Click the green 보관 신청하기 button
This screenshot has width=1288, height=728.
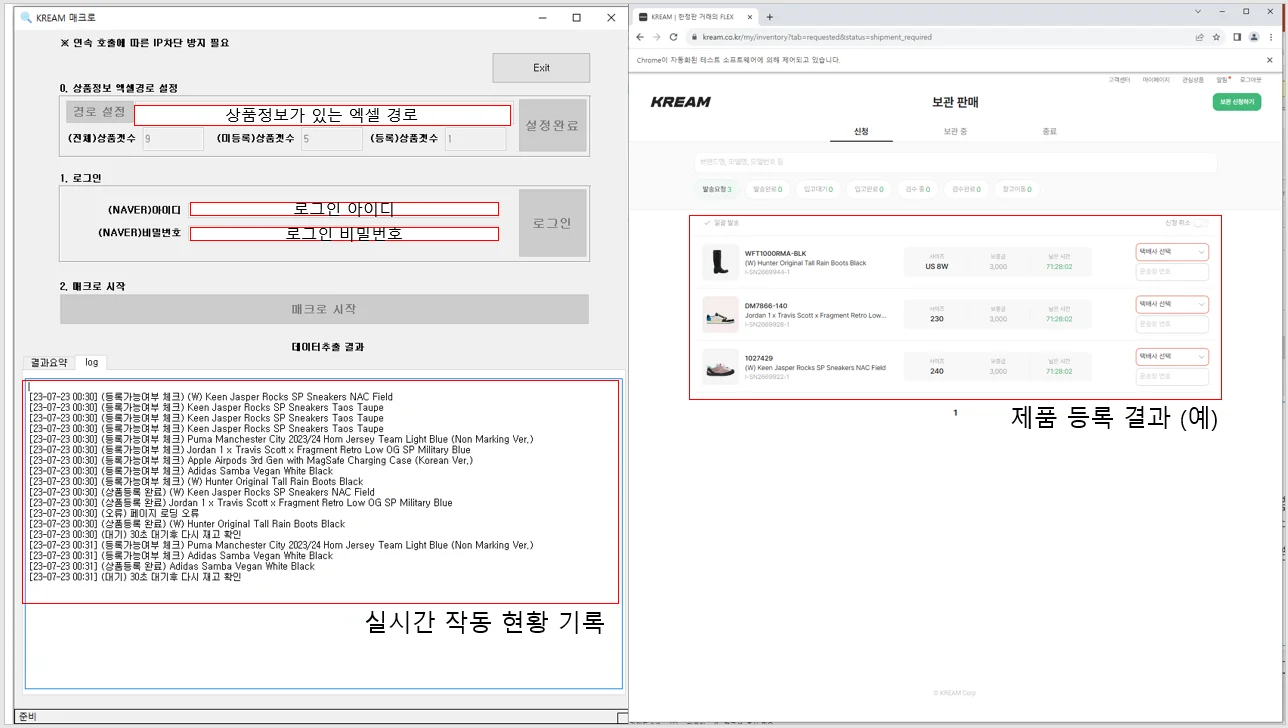tap(1236, 102)
